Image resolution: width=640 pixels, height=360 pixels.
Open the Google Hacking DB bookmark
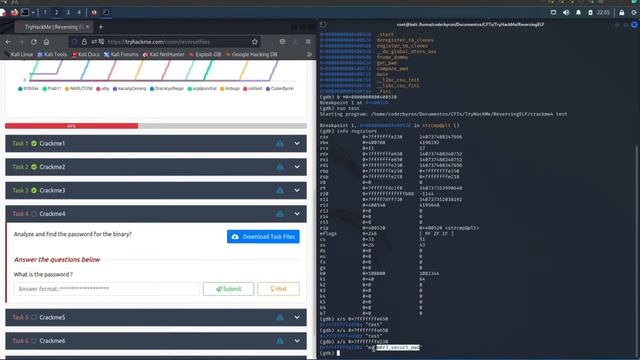tap(251, 54)
